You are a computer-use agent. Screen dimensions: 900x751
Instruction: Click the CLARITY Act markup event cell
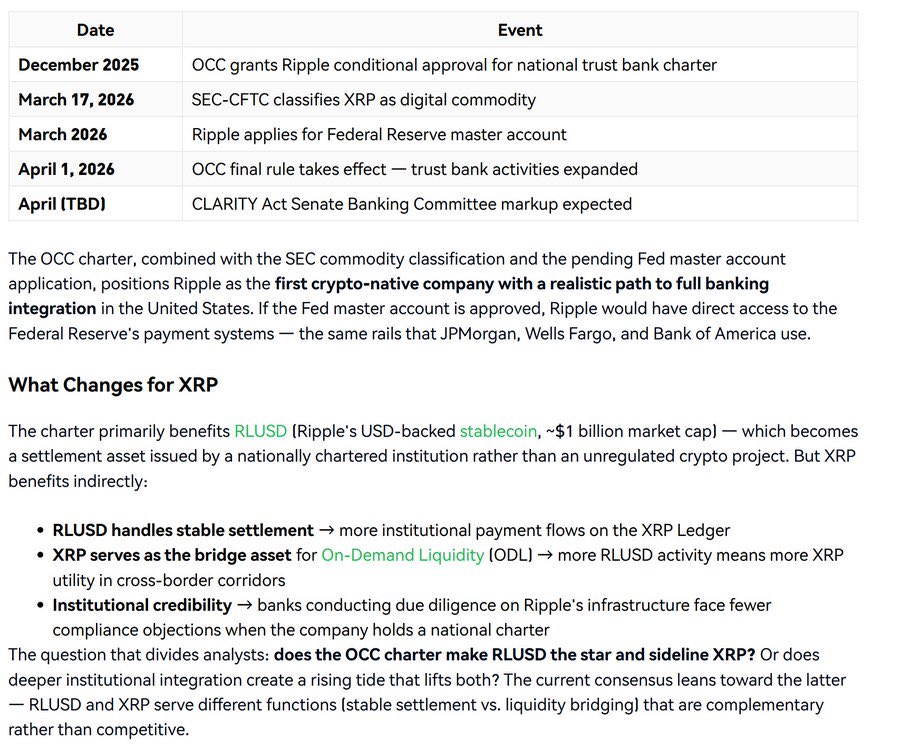411,204
